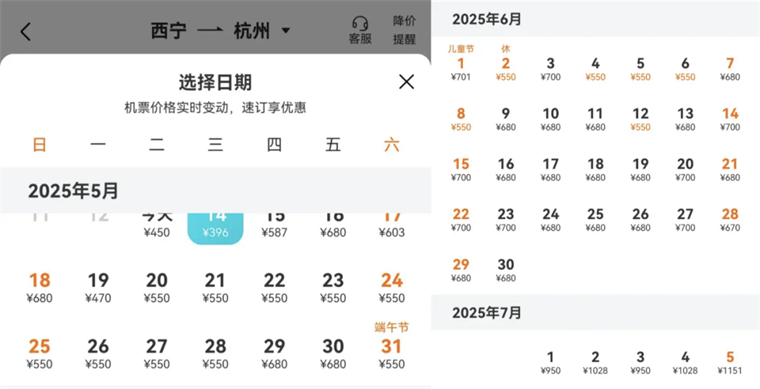Select May 18 priced ¥680
The image size is (760, 389).
39,288
